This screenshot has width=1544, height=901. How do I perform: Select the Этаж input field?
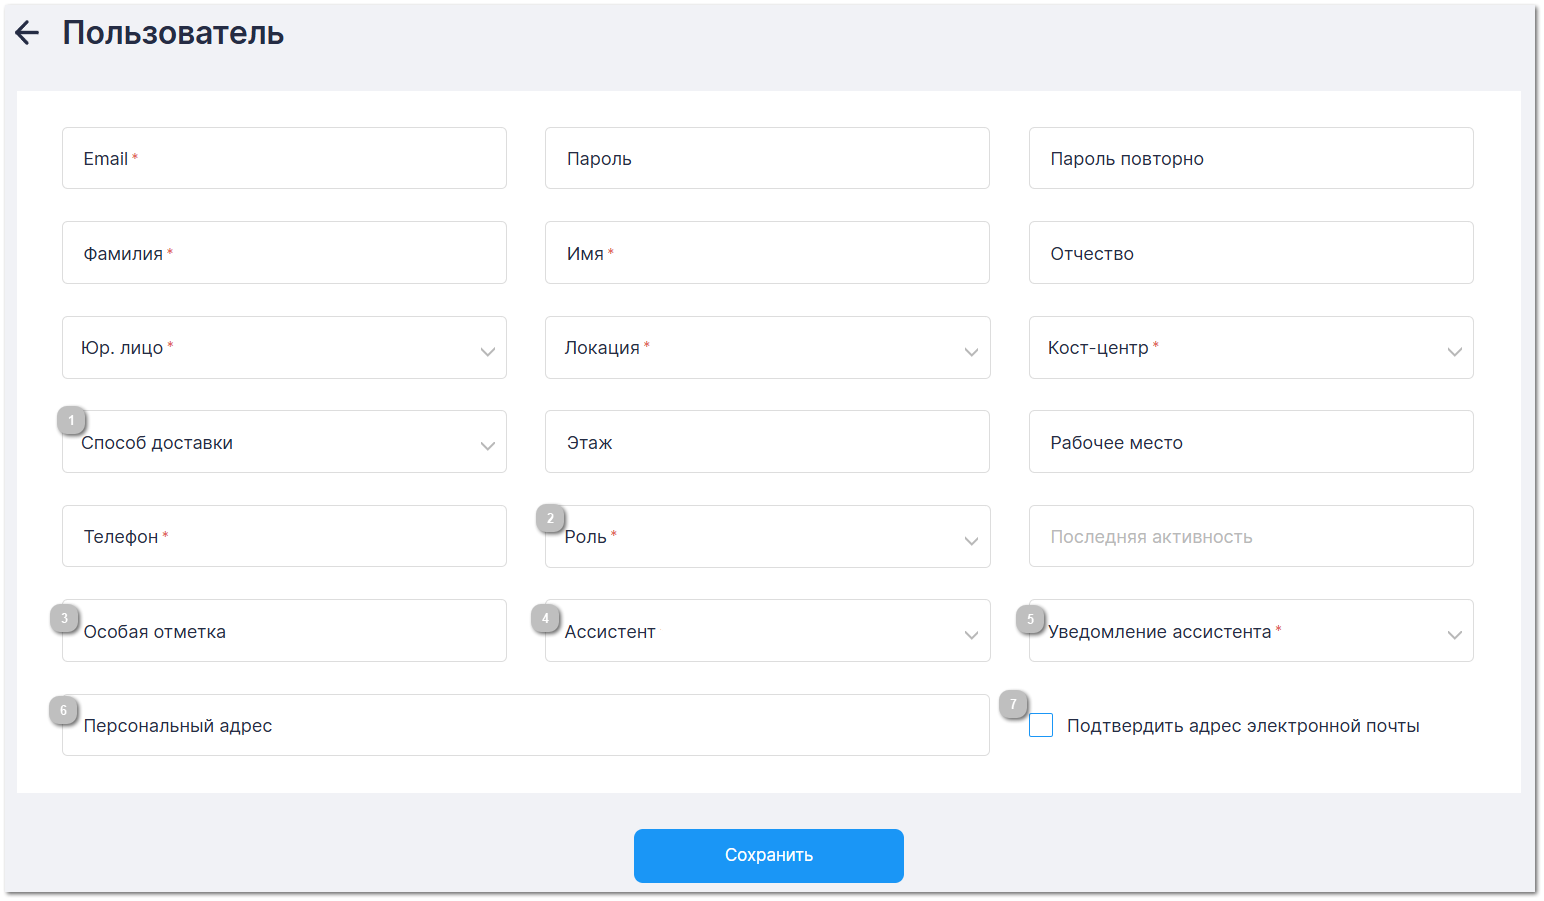767,442
